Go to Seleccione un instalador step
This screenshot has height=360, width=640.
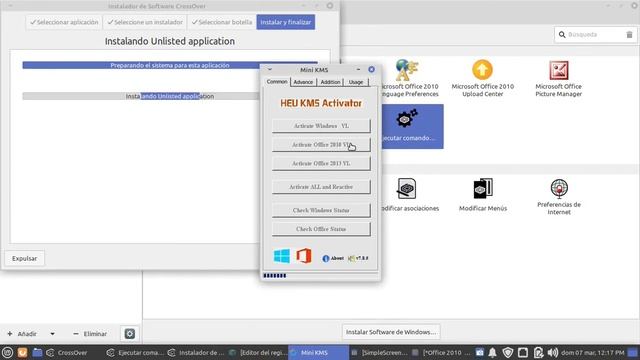pyautogui.click(x=145, y=22)
